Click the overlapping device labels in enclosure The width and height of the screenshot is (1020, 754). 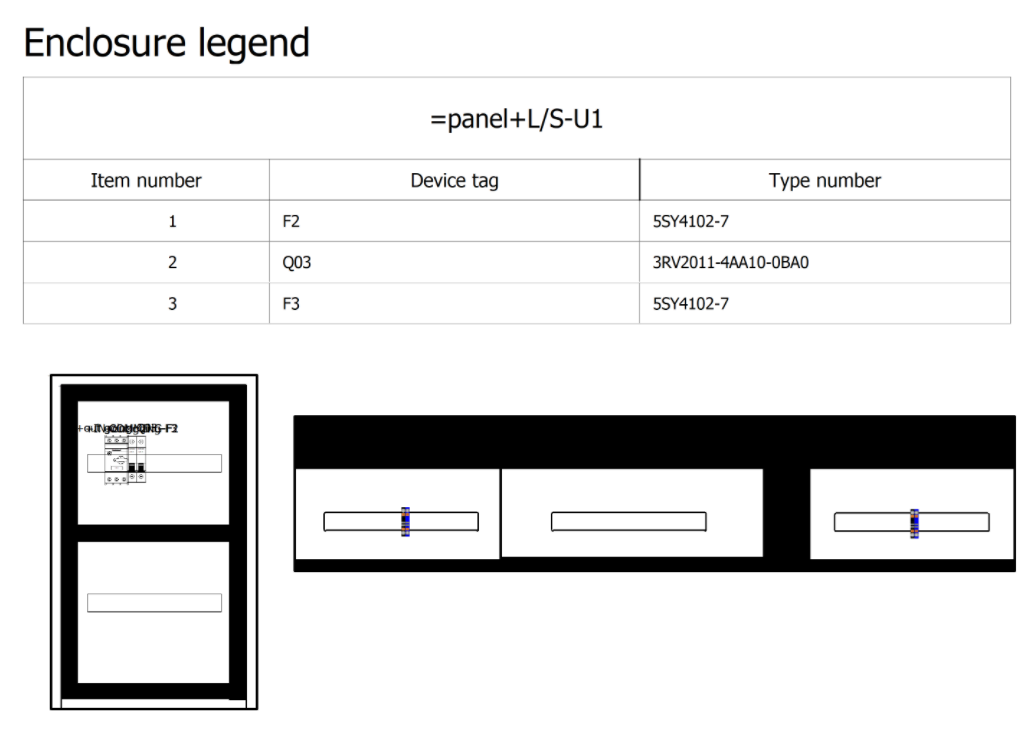pos(128,428)
